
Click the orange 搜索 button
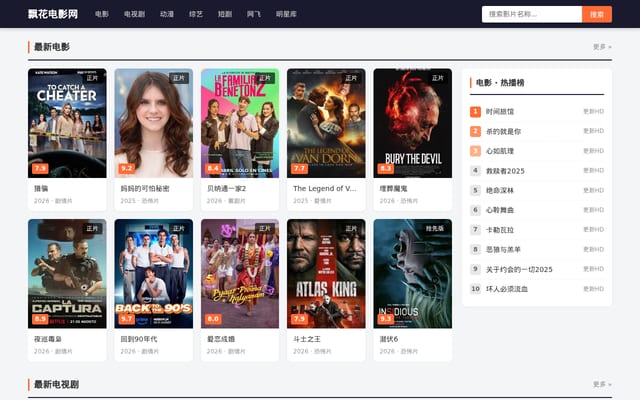pyautogui.click(x=597, y=14)
